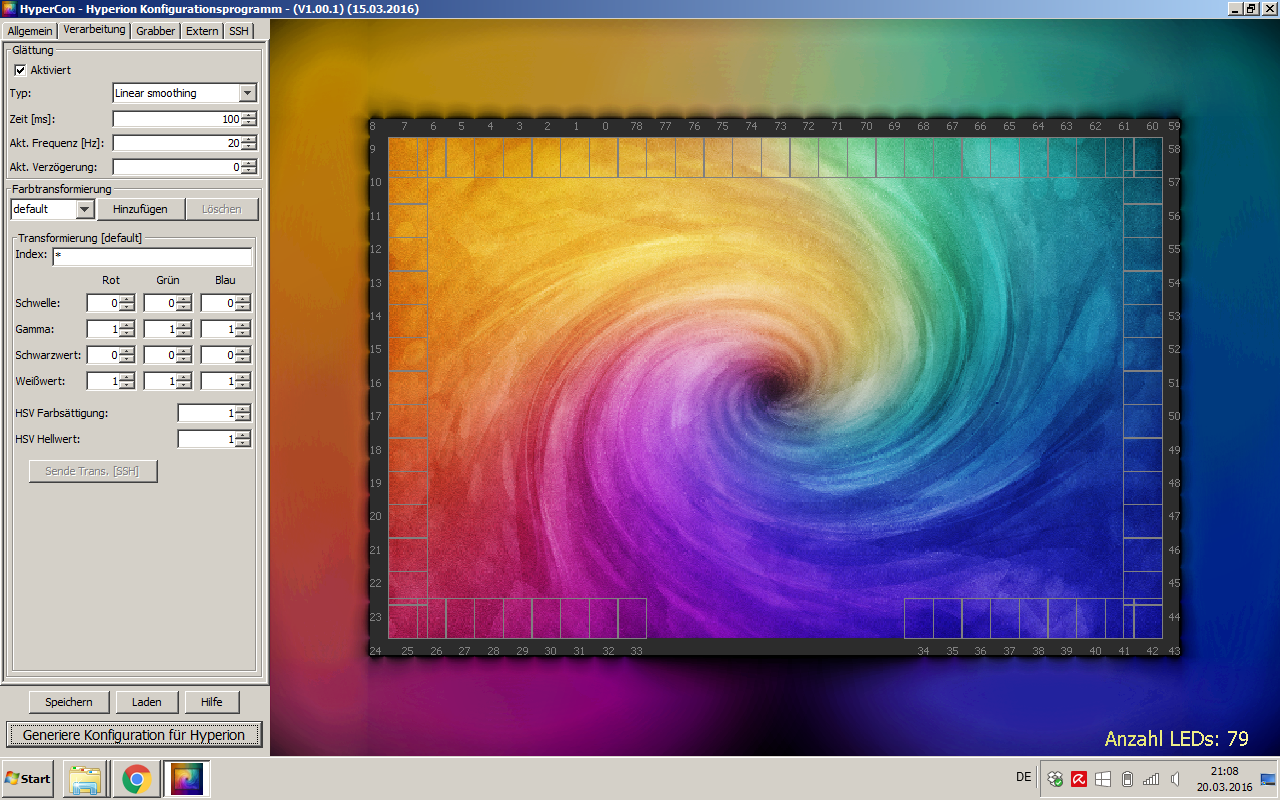Click the Windows Start button
1280x800 pixels.
[28, 778]
